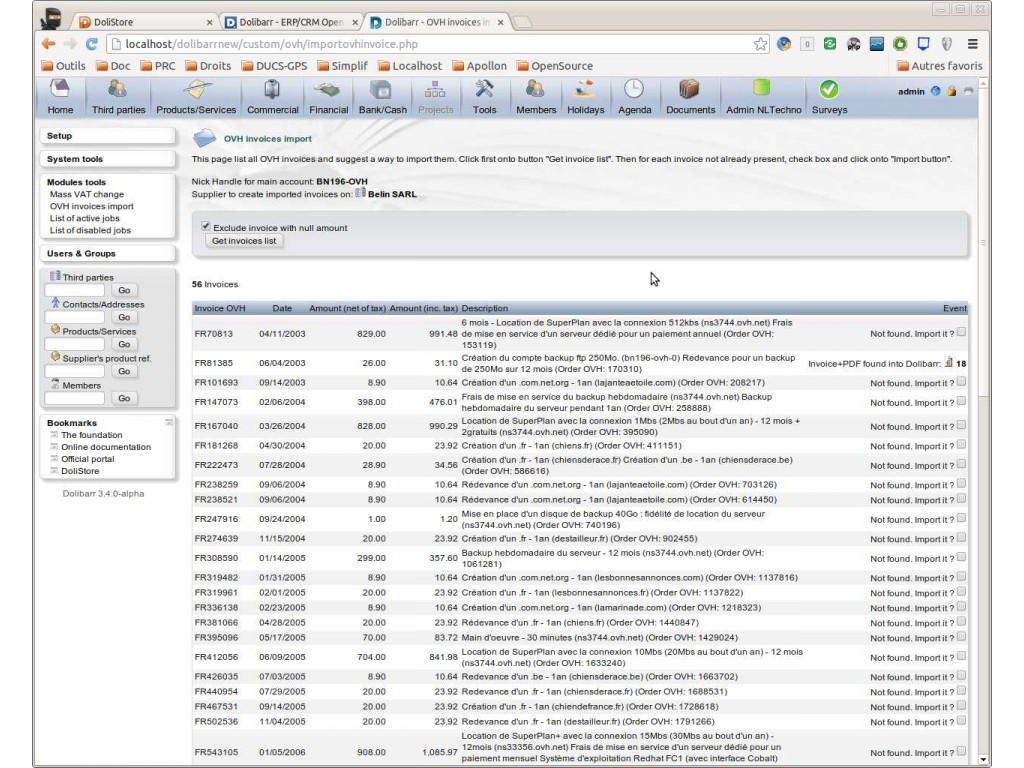Image resolution: width=1024 pixels, height=768 pixels.
Task: Open the DUCS-GPS bookmarks folder
Action: coord(274,66)
